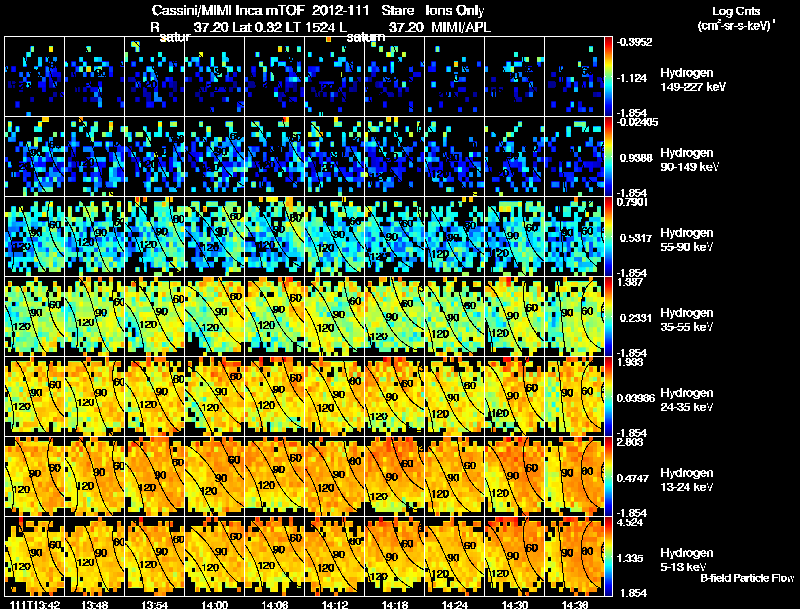
Task: Open the 35-55 keV panel at 14:00
Action: click(214, 317)
